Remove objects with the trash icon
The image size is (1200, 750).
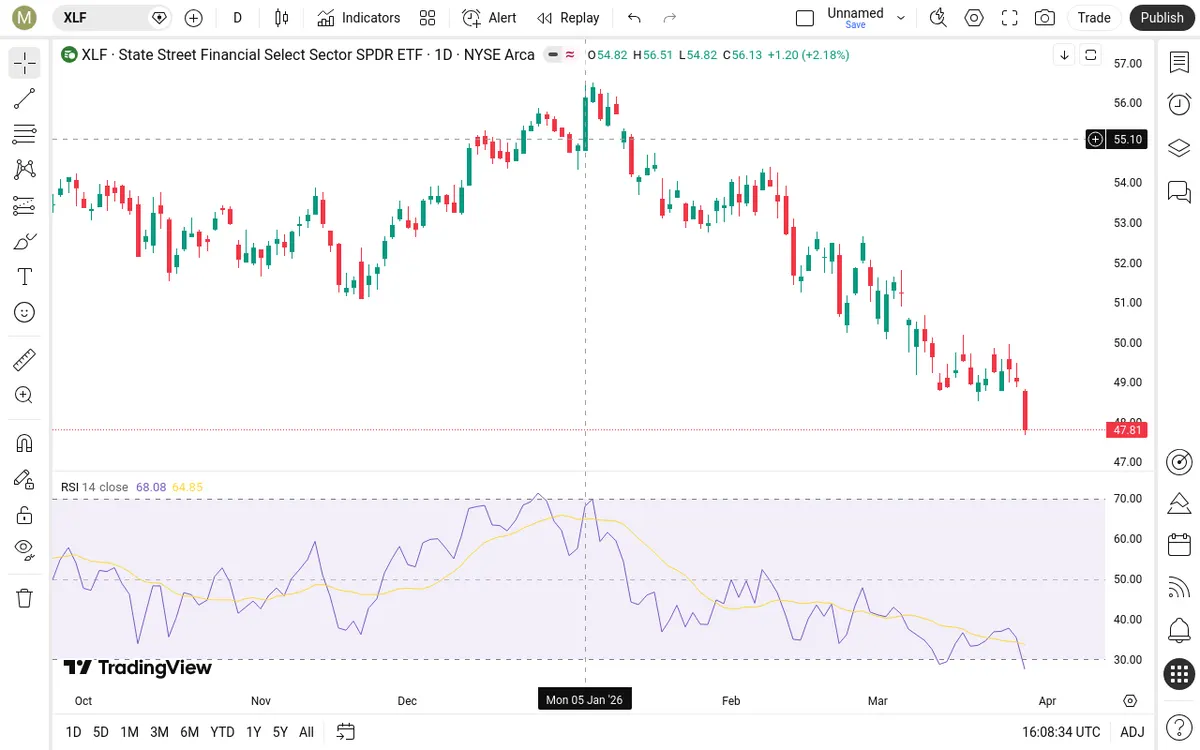(25, 598)
